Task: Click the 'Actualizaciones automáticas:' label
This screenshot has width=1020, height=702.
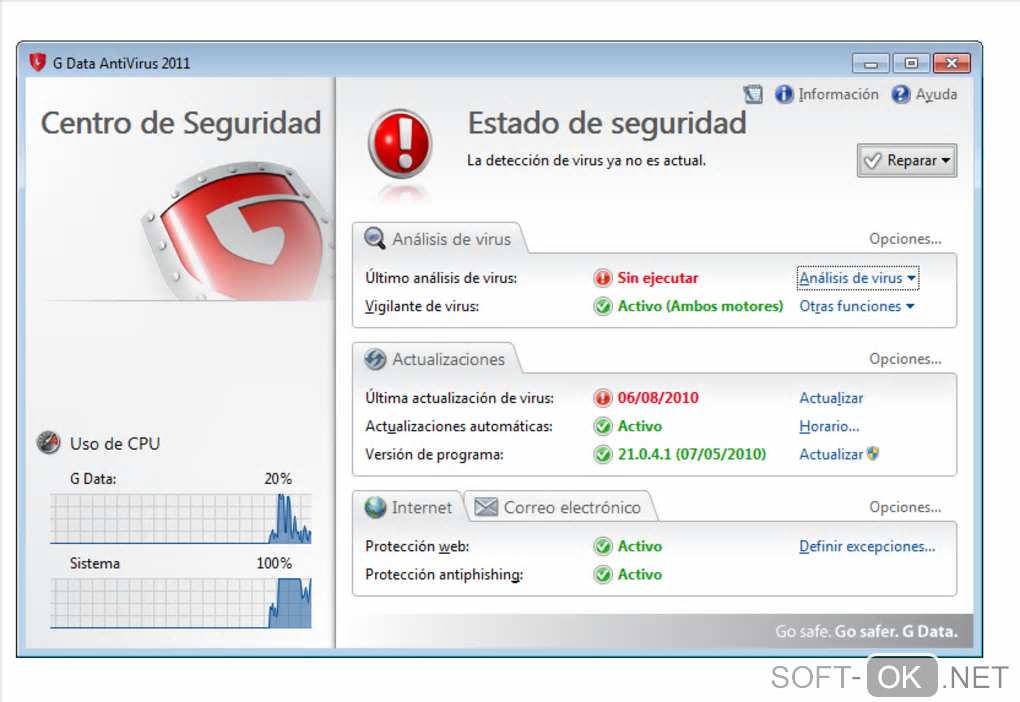Action: click(x=459, y=426)
